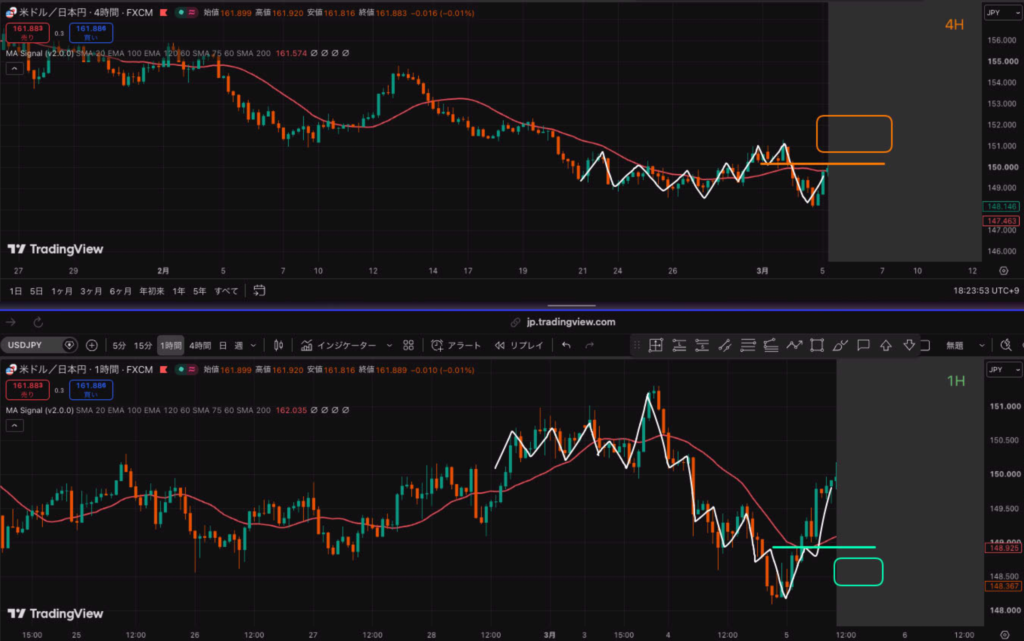Viewport: 1024px width, 641px height.
Task: Undo the last chart action
Action: [566, 345]
